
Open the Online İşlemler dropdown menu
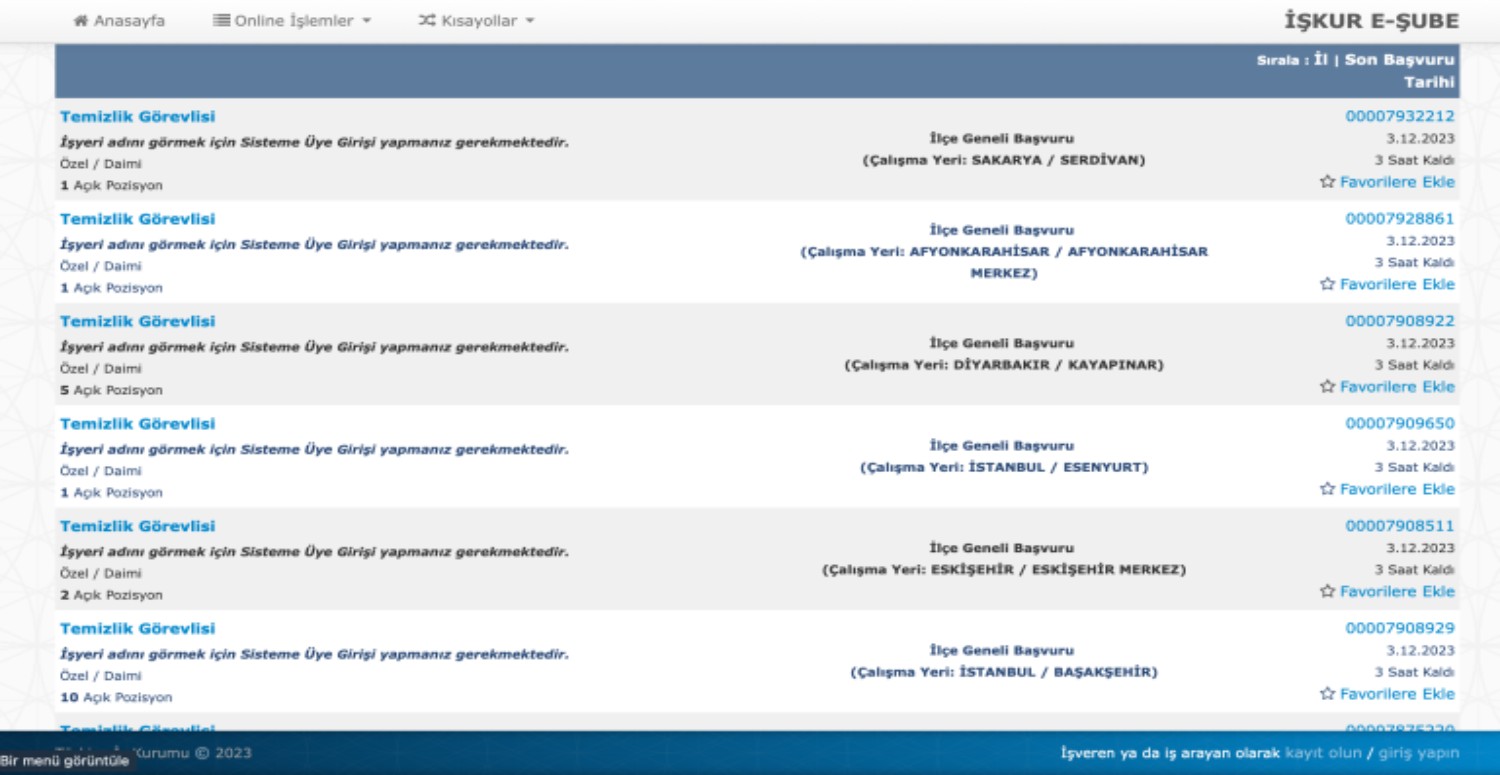(x=292, y=21)
